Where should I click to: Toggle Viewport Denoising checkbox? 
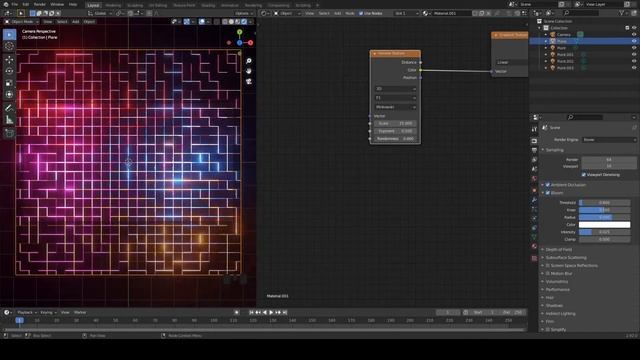[x=584, y=175]
